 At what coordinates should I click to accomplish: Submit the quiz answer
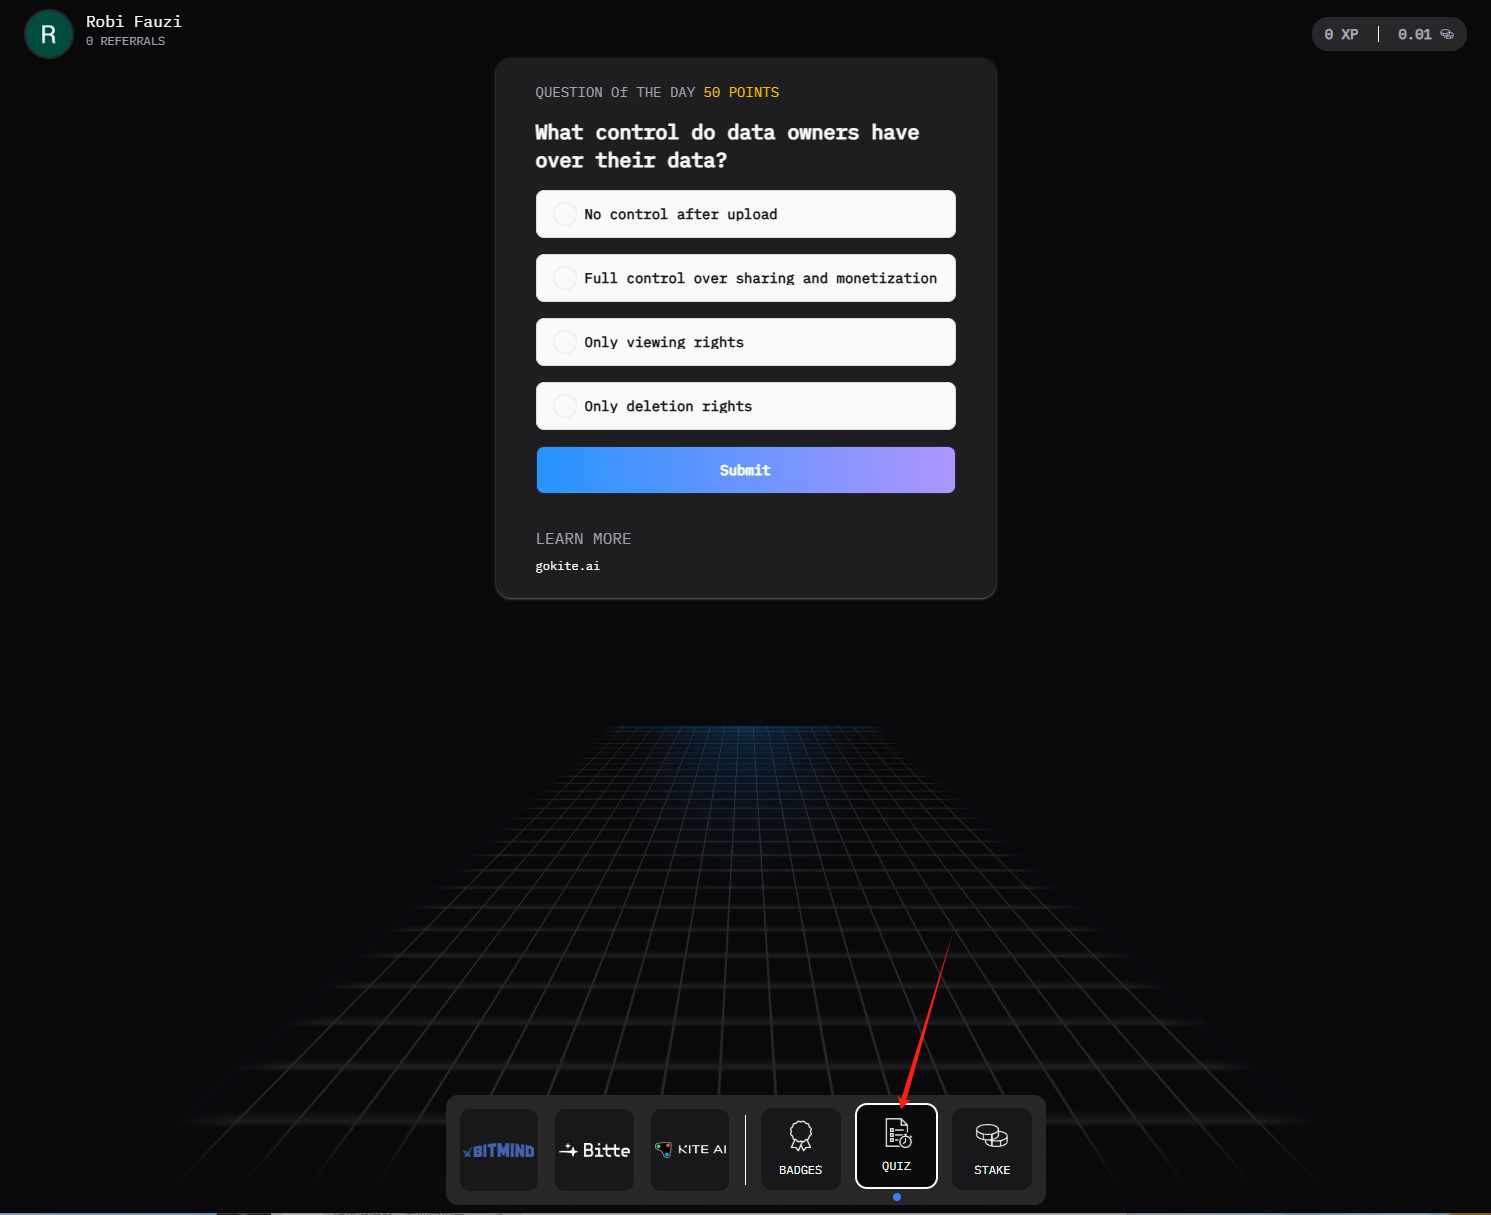click(745, 470)
